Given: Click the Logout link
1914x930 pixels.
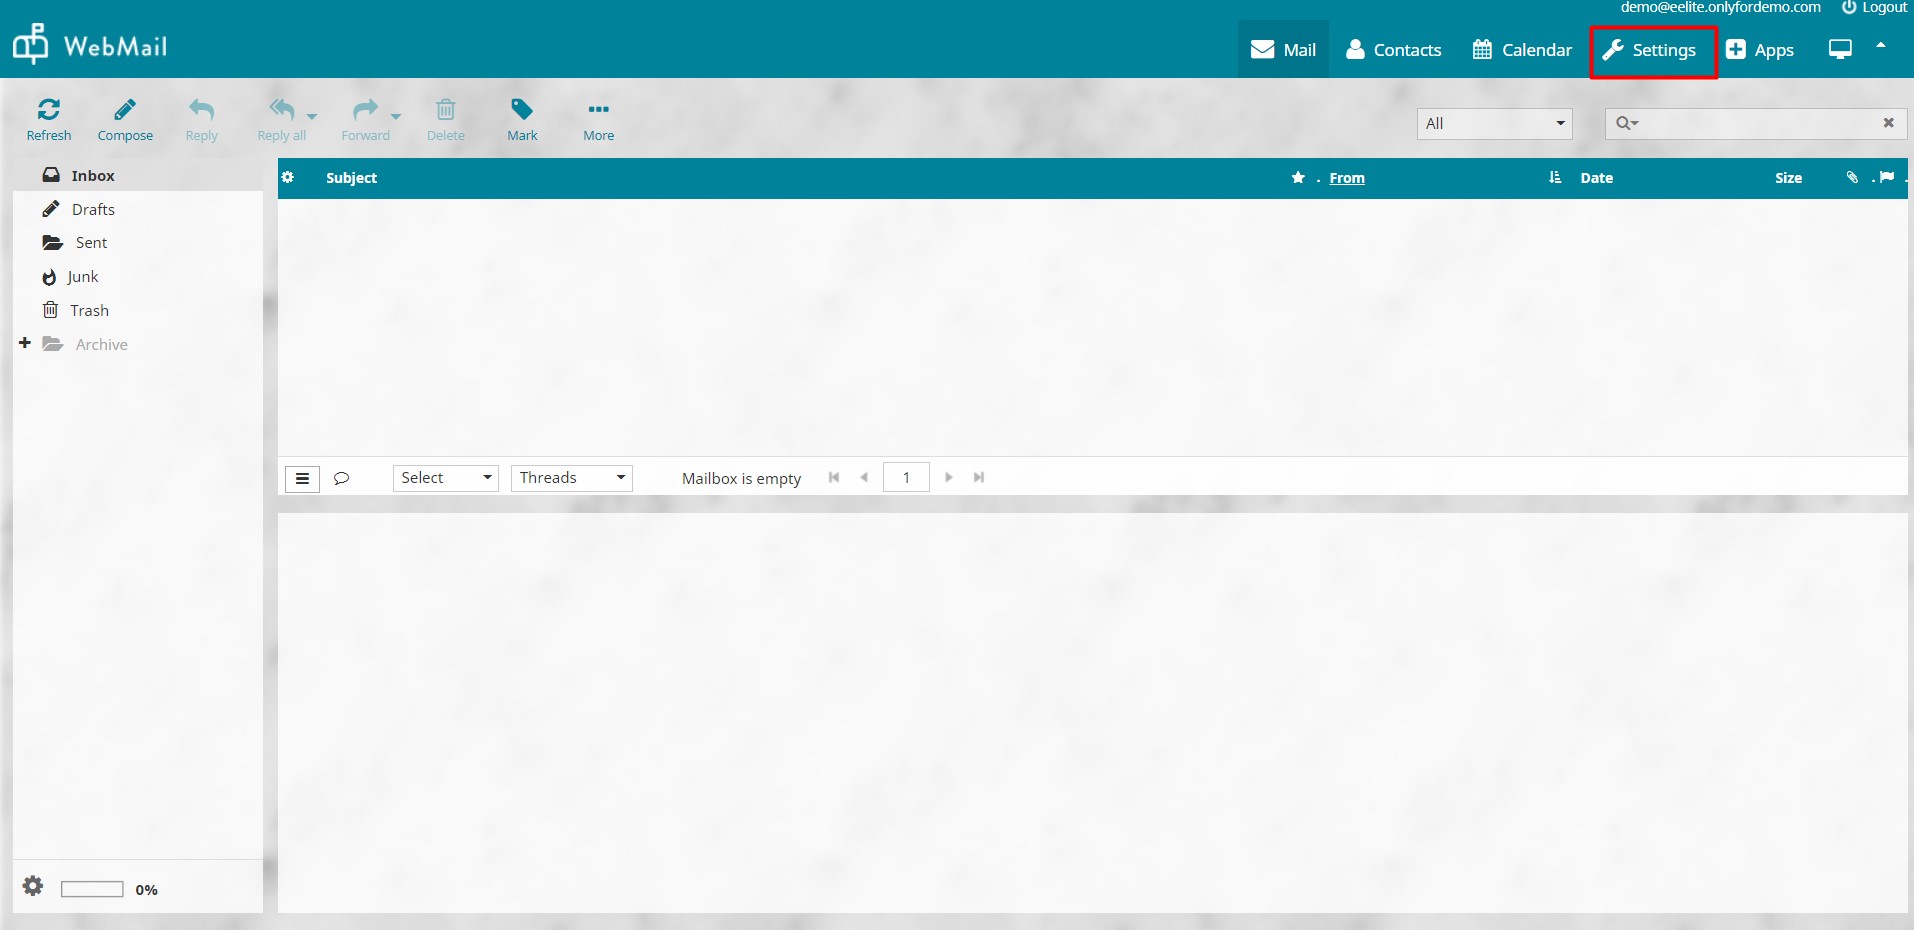Looking at the screenshot, I should coord(1875,8).
